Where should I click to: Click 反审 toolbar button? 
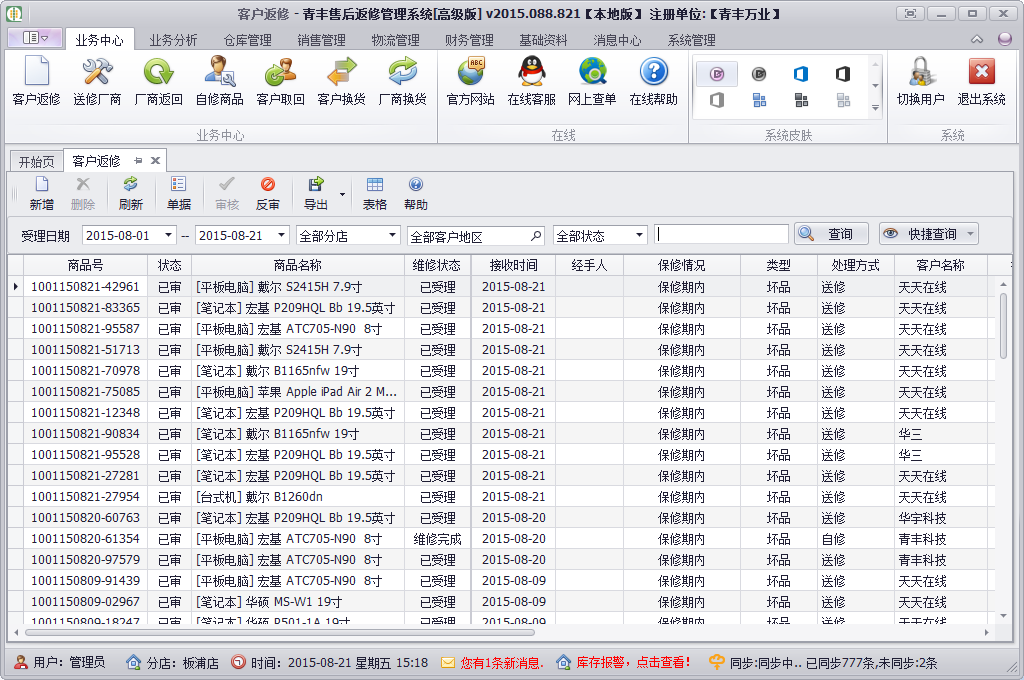(x=268, y=193)
